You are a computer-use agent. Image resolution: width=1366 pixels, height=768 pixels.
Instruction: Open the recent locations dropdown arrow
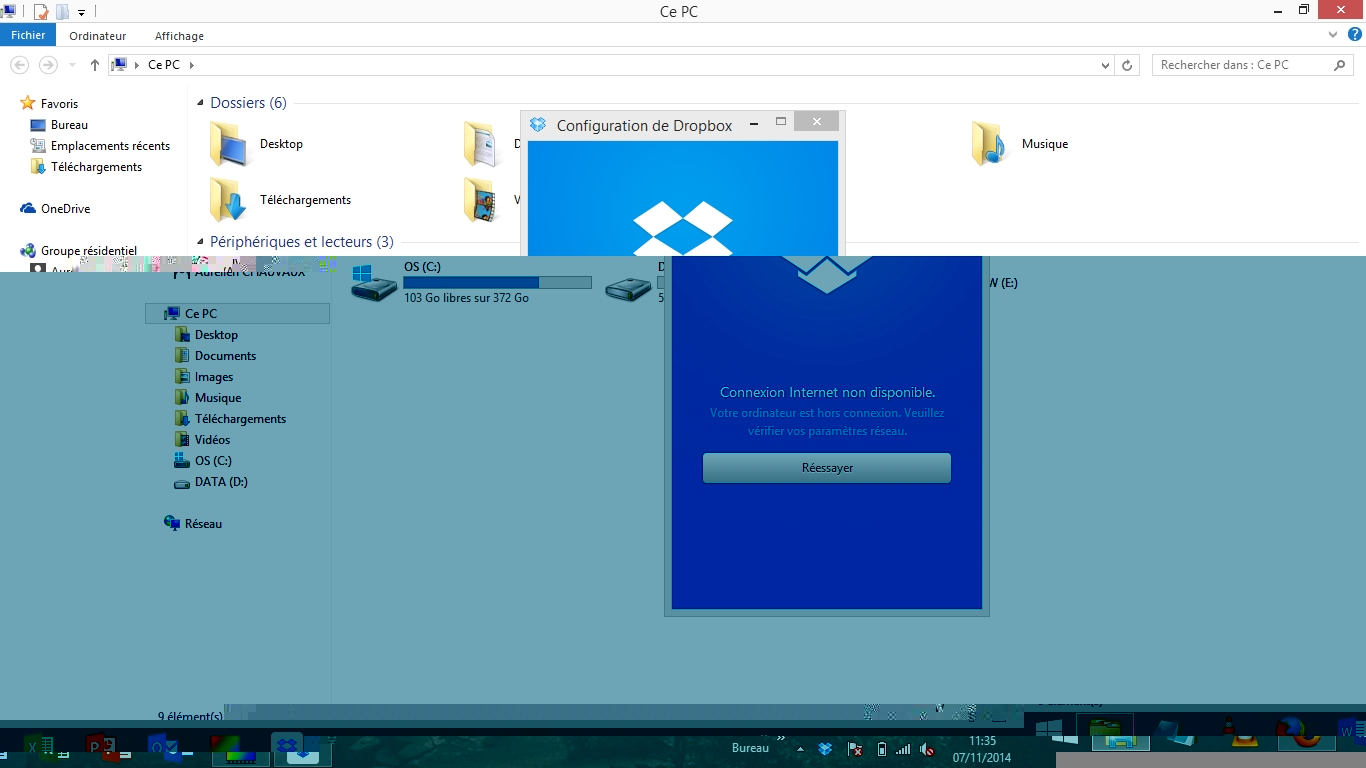pyautogui.click(x=72, y=65)
